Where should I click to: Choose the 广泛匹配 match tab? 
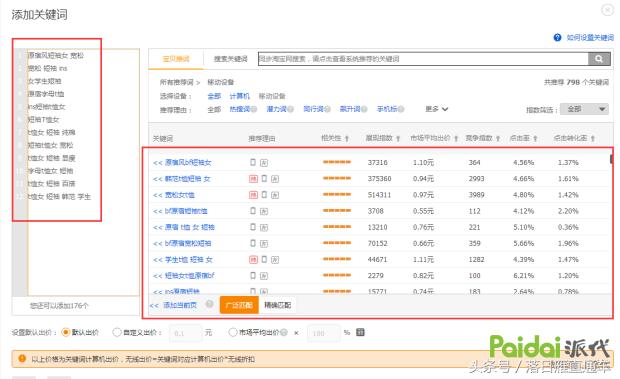pos(239,305)
